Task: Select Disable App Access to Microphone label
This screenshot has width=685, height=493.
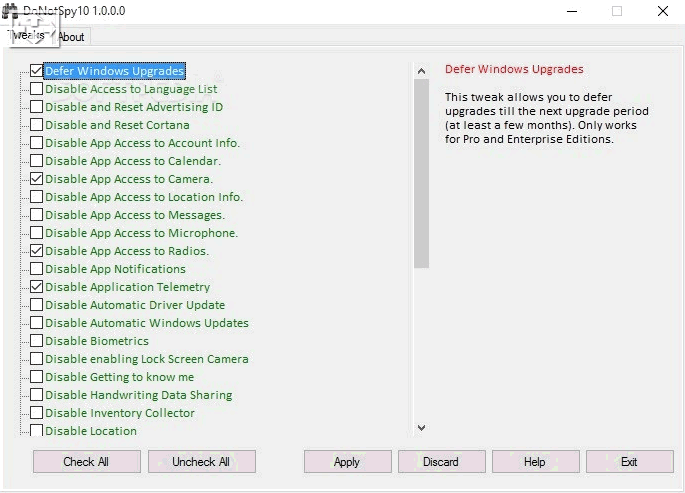Action: (142, 233)
